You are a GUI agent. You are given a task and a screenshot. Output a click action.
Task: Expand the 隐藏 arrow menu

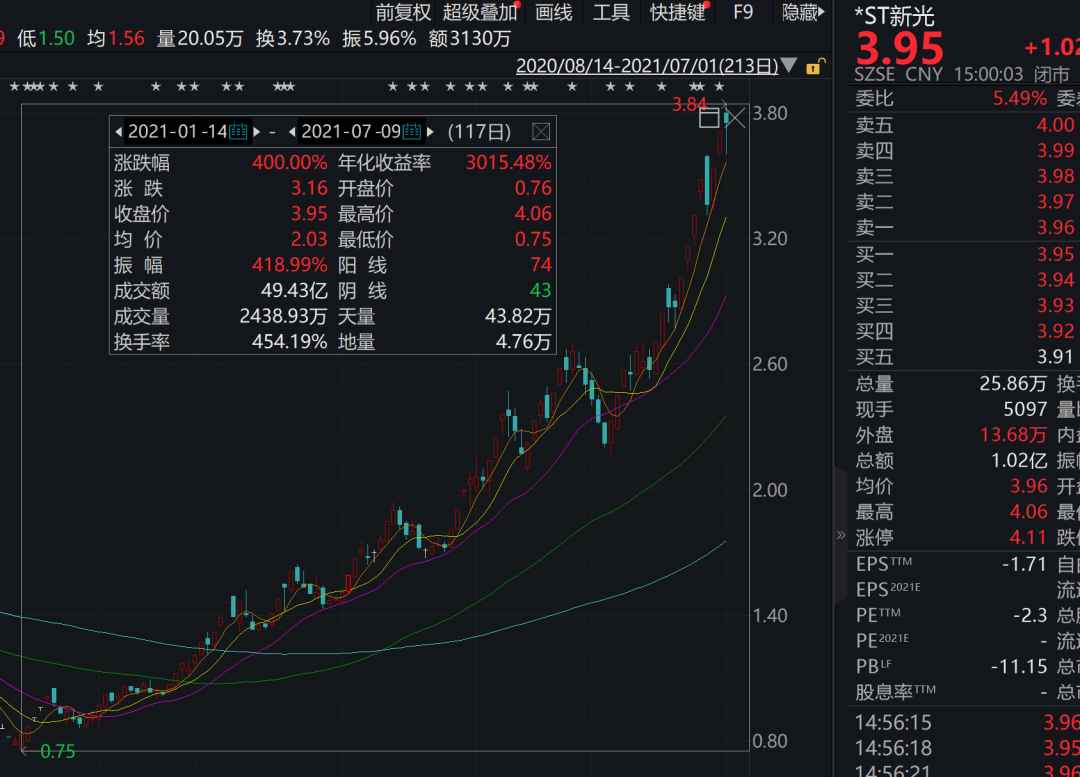coord(820,14)
